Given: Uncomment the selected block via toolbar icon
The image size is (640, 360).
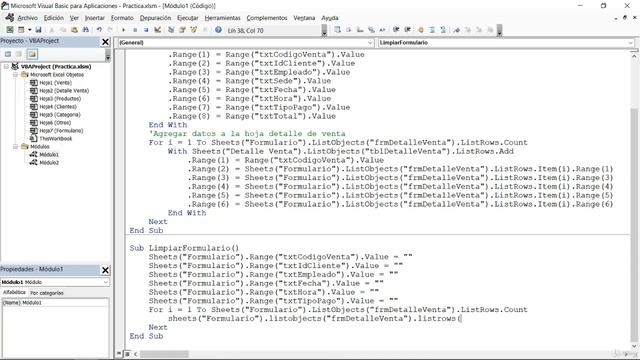Looking at the screenshot, I should tap(443, 30).
